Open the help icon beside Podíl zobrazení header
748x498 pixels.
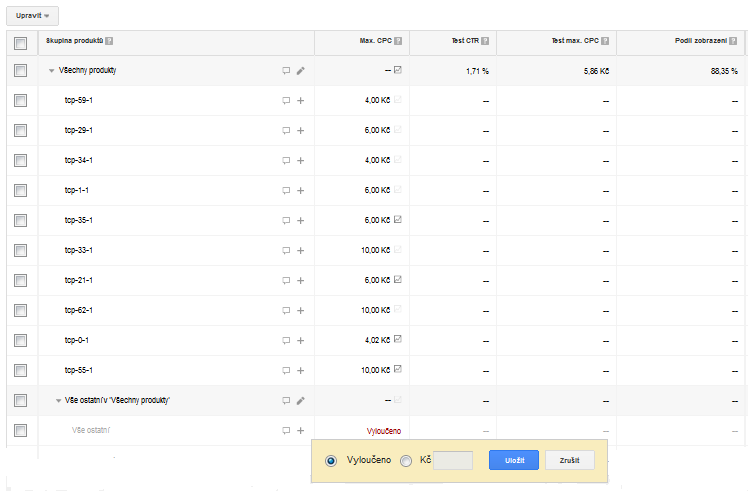tap(733, 41)
